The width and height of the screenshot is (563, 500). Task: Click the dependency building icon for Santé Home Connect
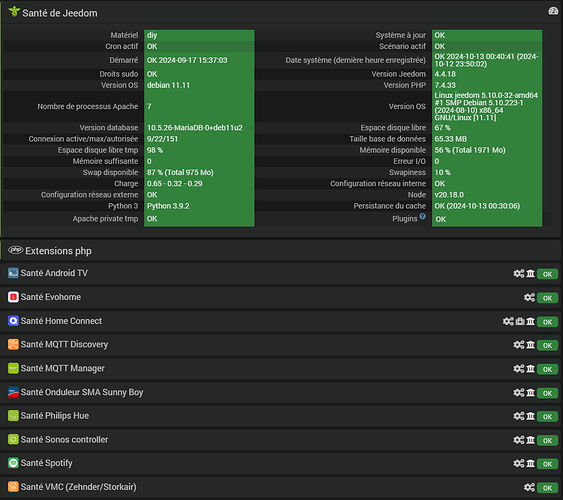(531, 321)
